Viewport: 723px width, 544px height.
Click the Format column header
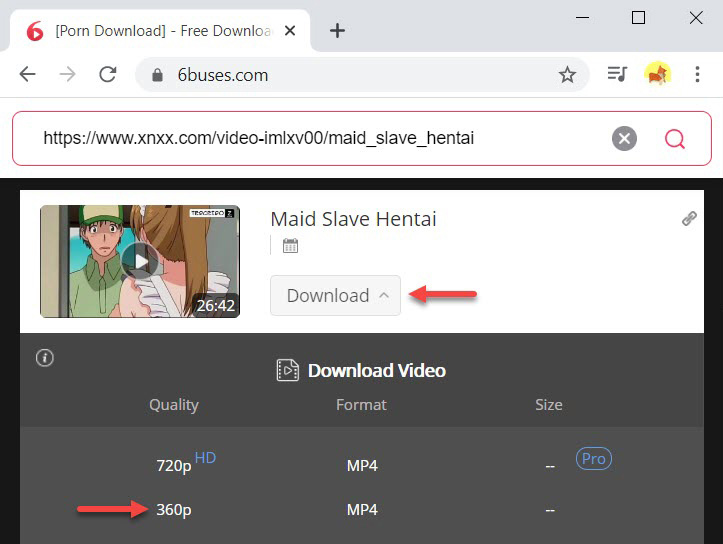click(362, 405)
